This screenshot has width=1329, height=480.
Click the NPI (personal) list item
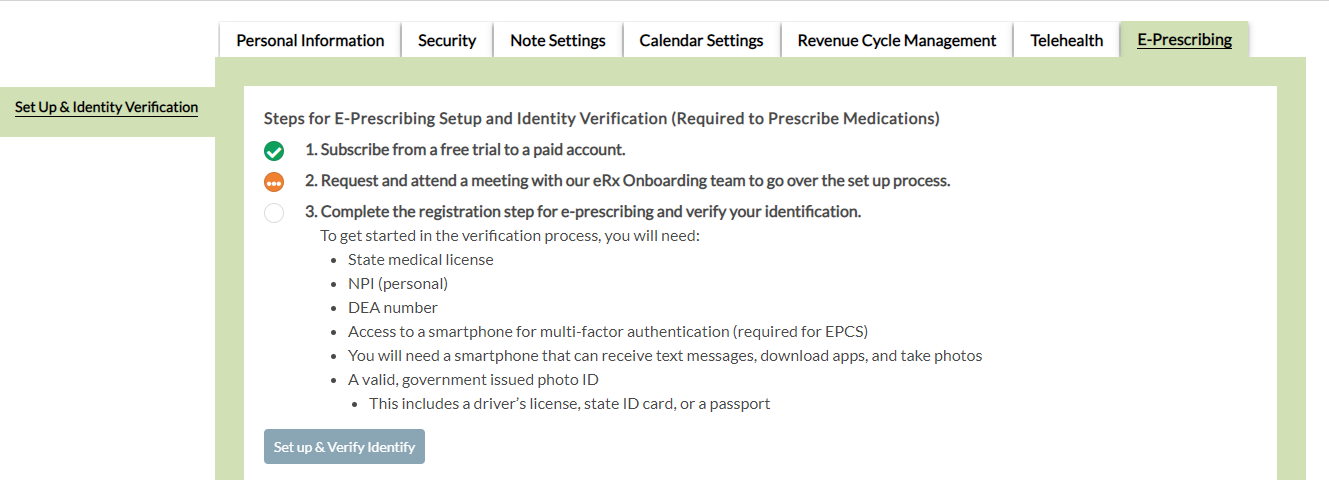[x=398, y=284]
